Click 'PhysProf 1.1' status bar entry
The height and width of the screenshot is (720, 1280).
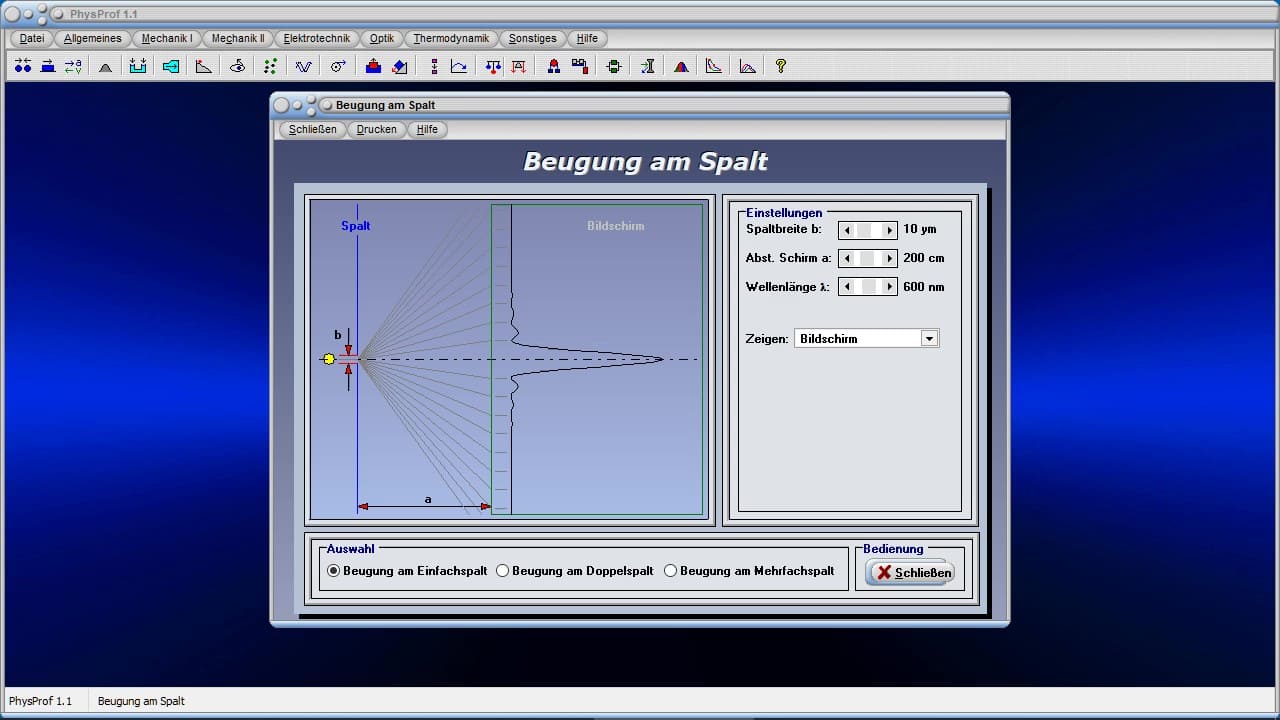tap(41, 701)
